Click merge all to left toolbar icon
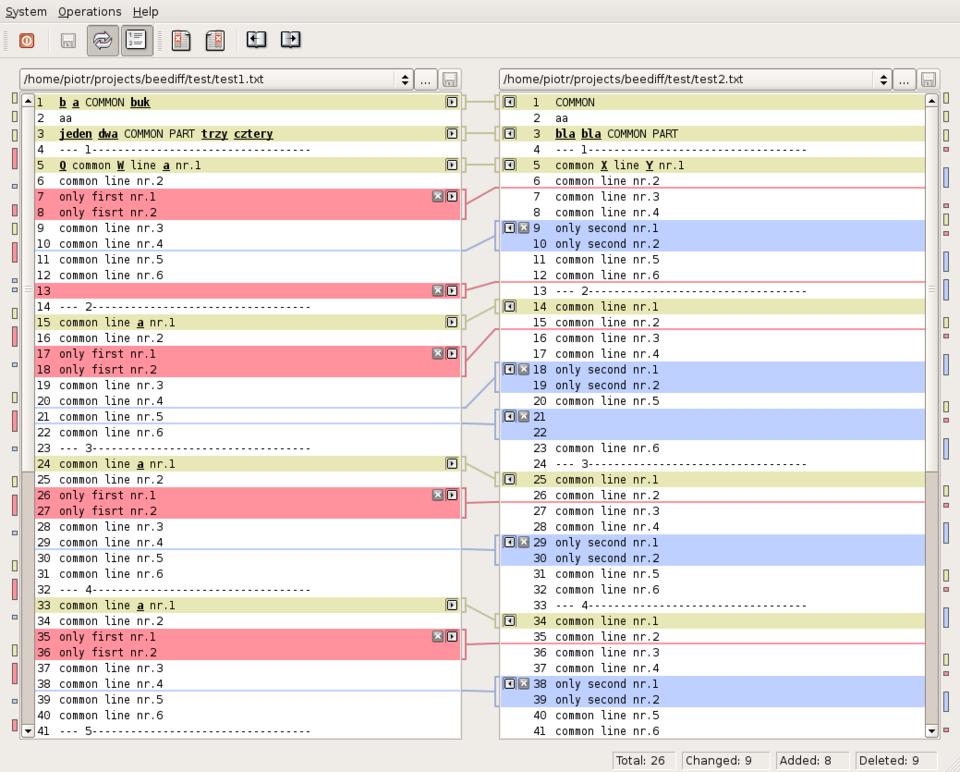The image size is (960, 772). coord(257,40)
